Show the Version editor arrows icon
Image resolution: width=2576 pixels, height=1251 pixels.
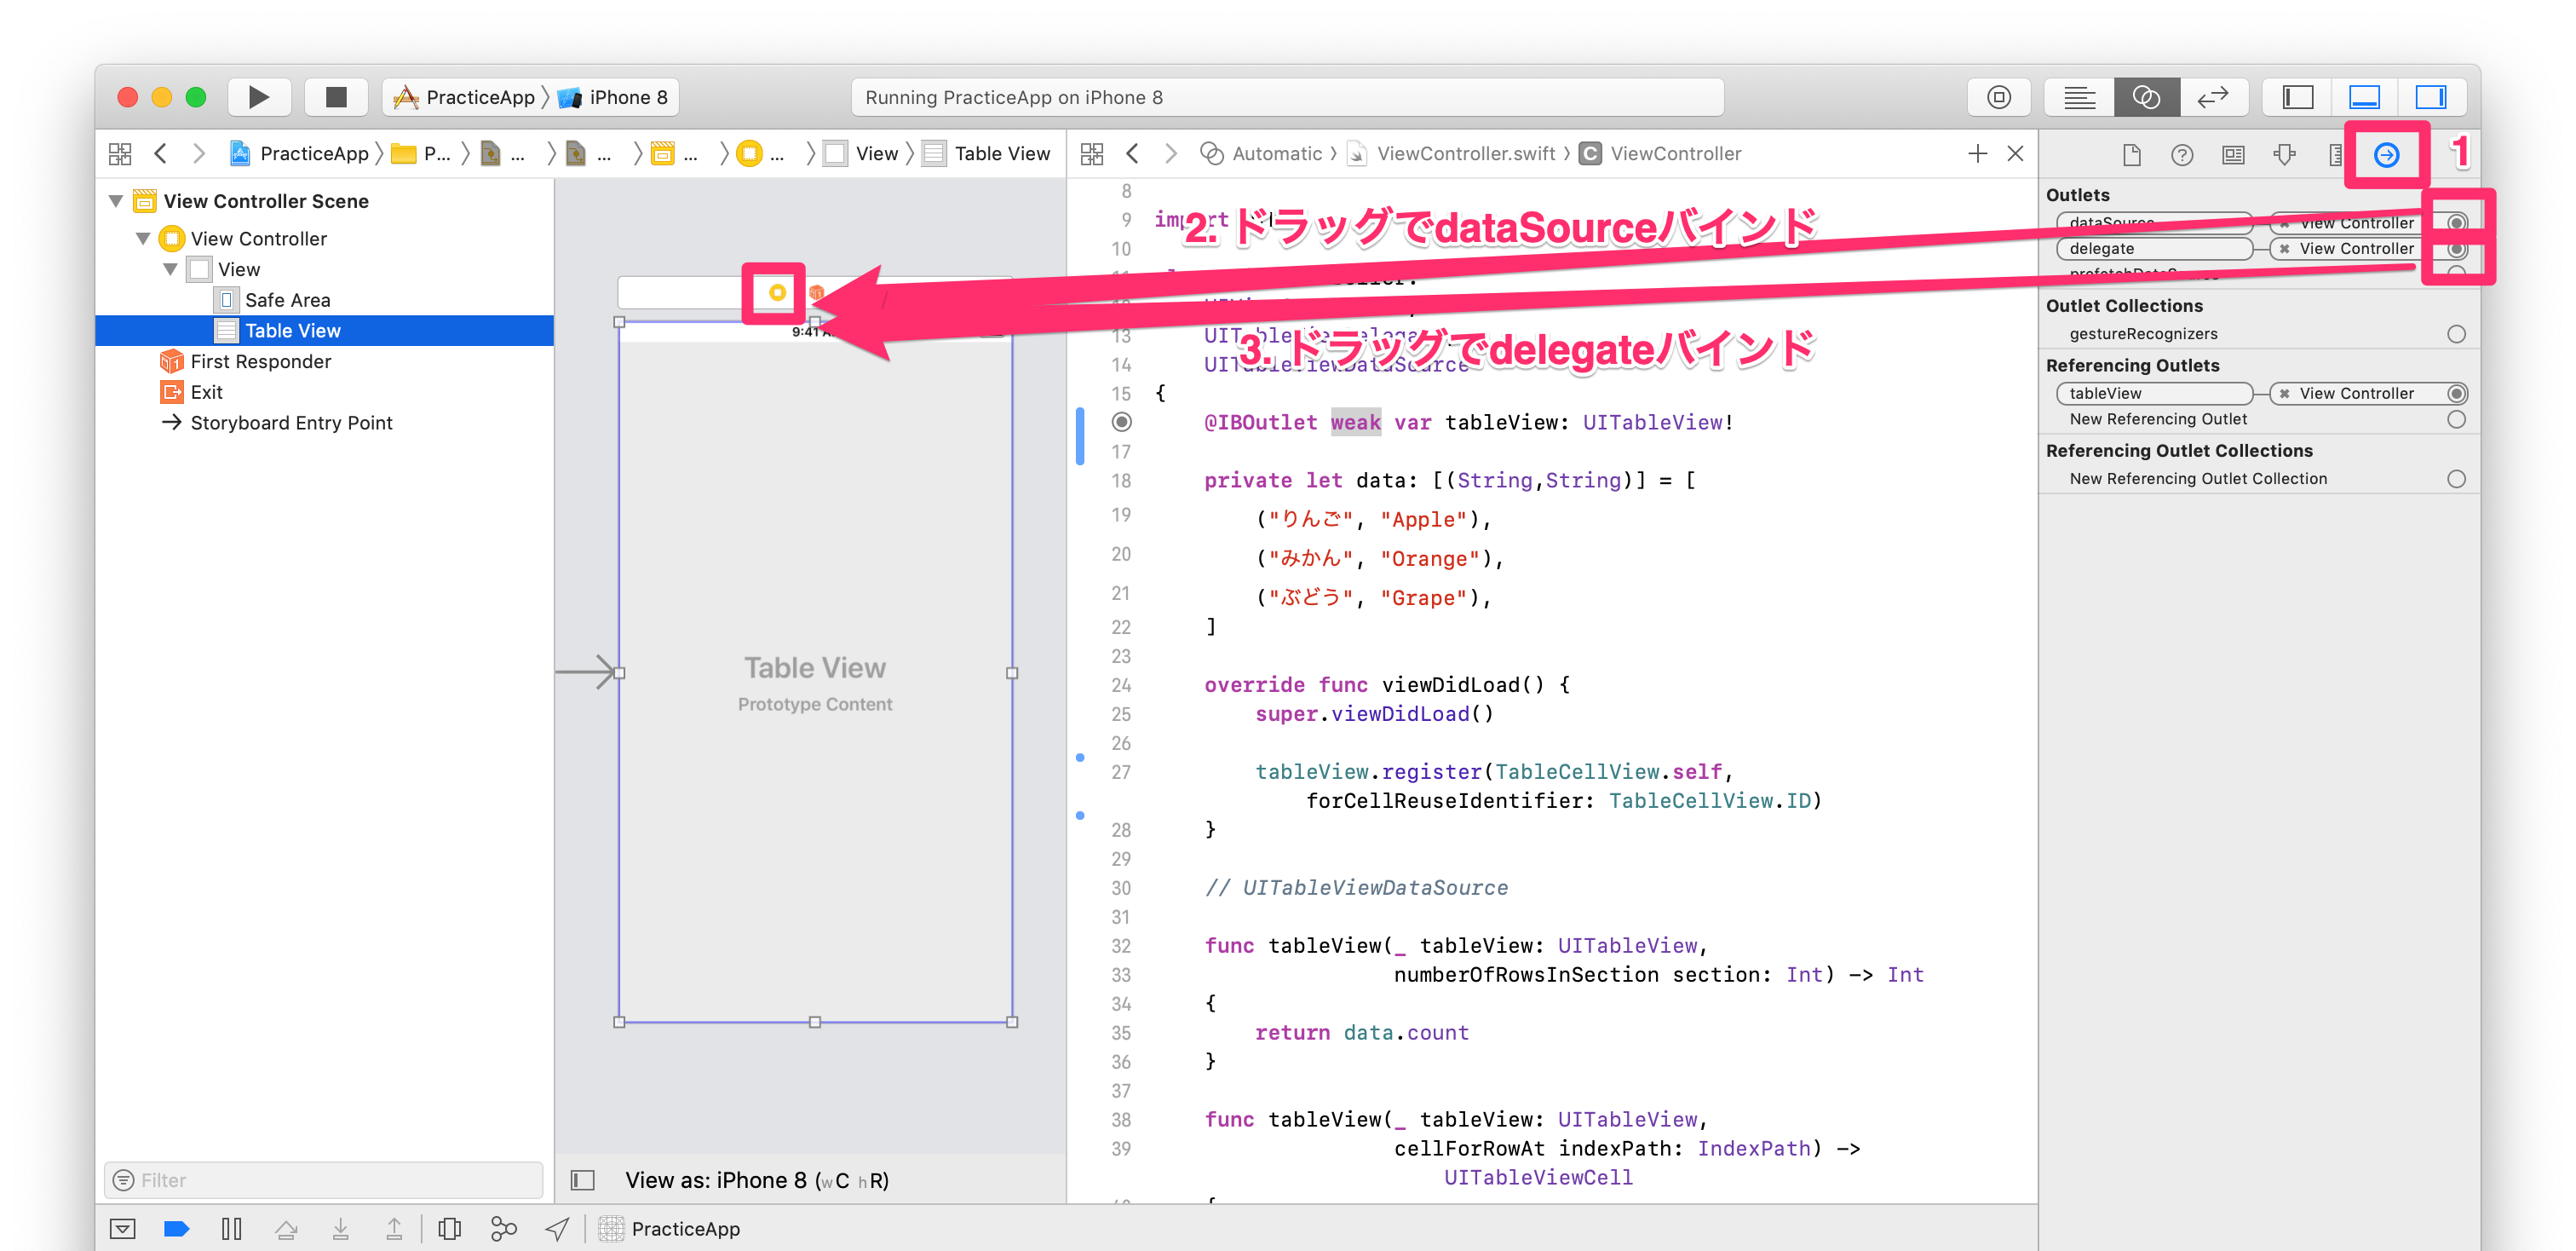pos(2212,97)
